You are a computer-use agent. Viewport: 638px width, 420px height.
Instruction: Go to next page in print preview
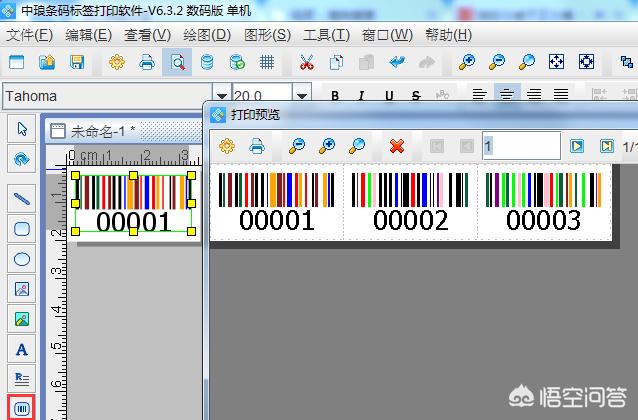577,146
